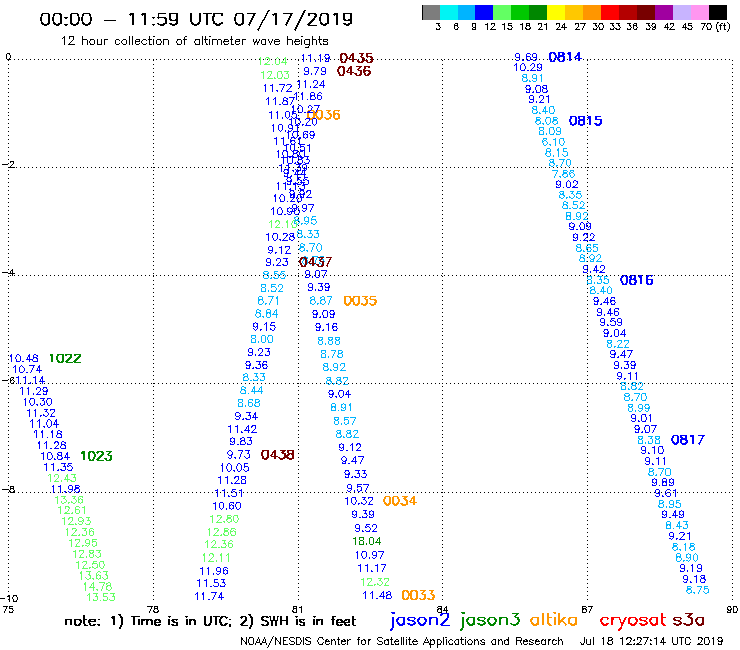Click the time marker '0815'
The width and height of the screenshot is (740, 650).
585,121
